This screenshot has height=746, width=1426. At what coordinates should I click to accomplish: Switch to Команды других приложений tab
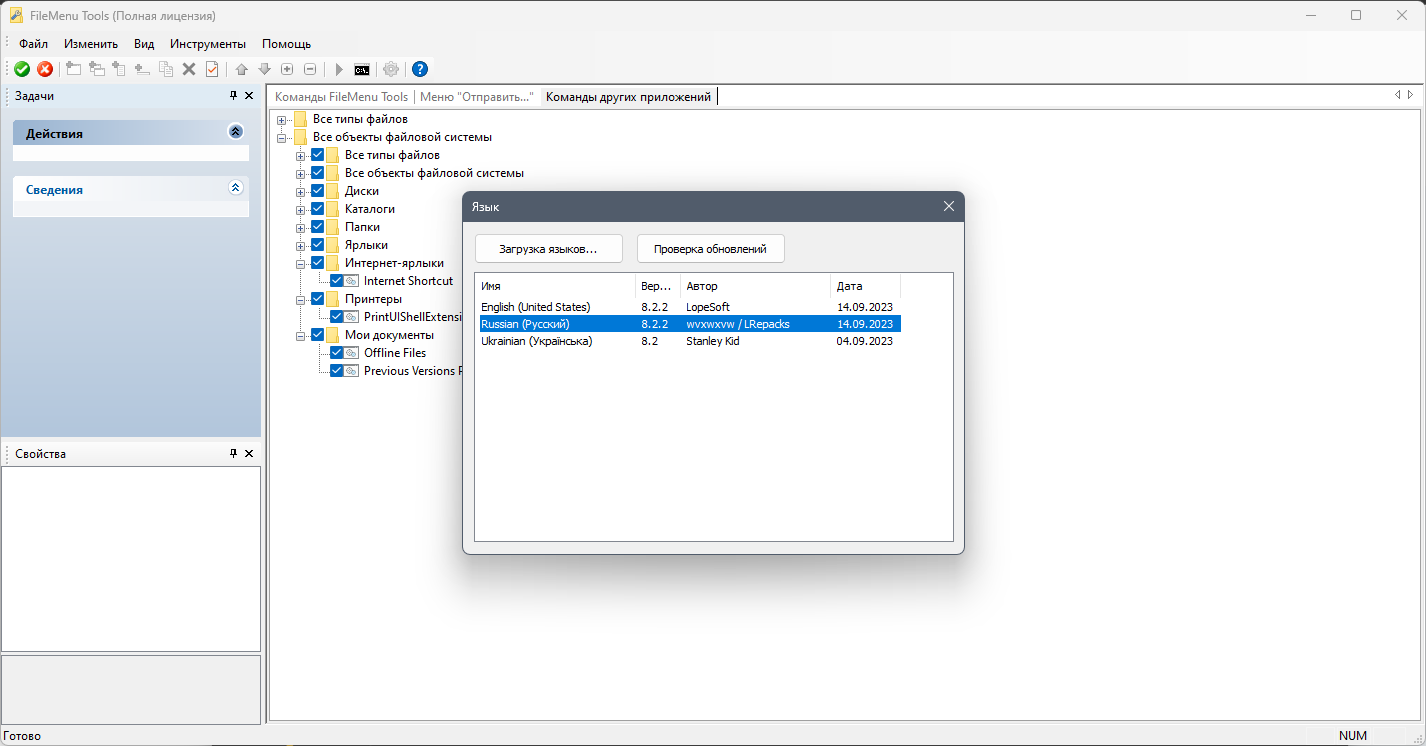(628, 97)
